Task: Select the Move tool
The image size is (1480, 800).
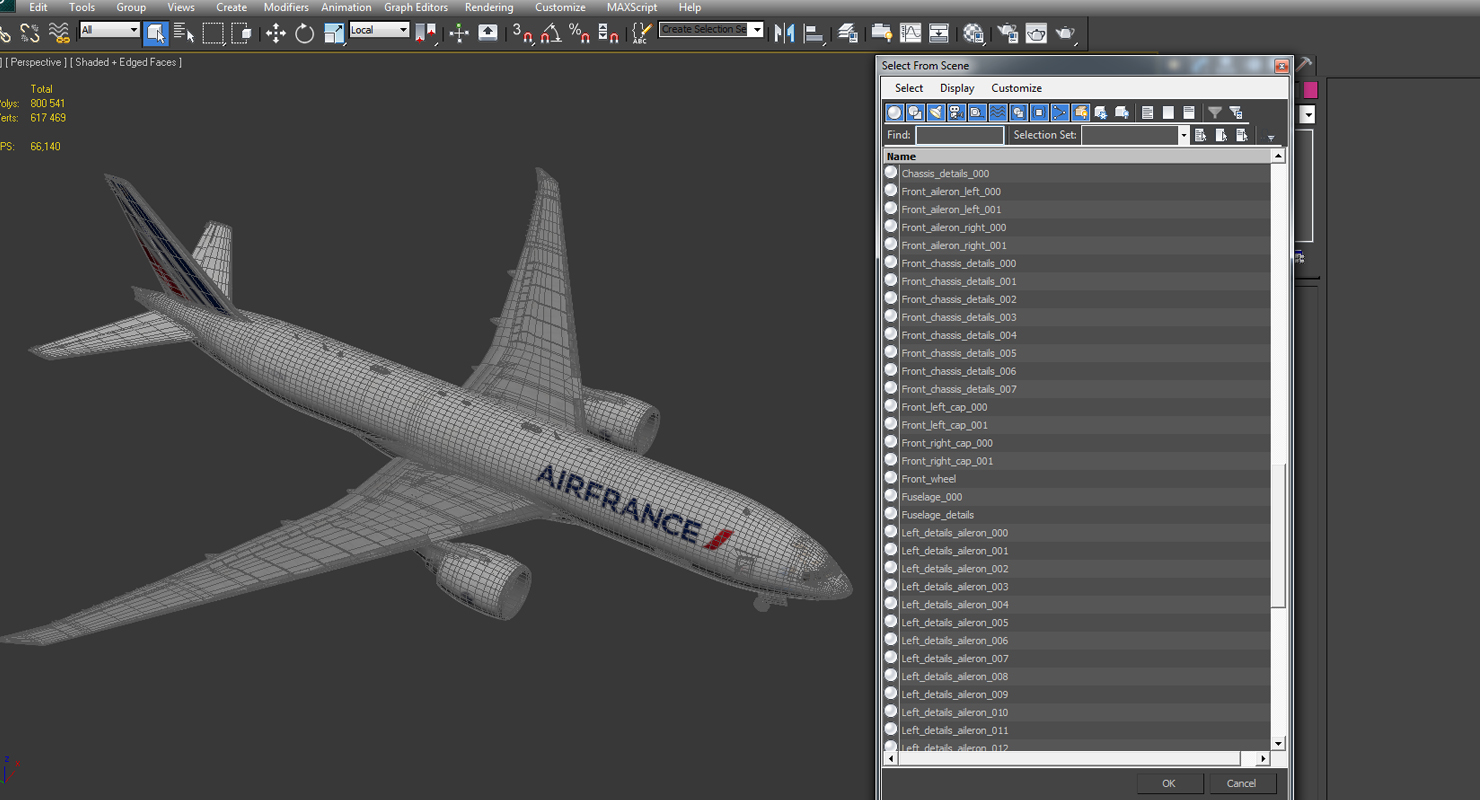Action: pyautogui.click(x=276, y=33)
